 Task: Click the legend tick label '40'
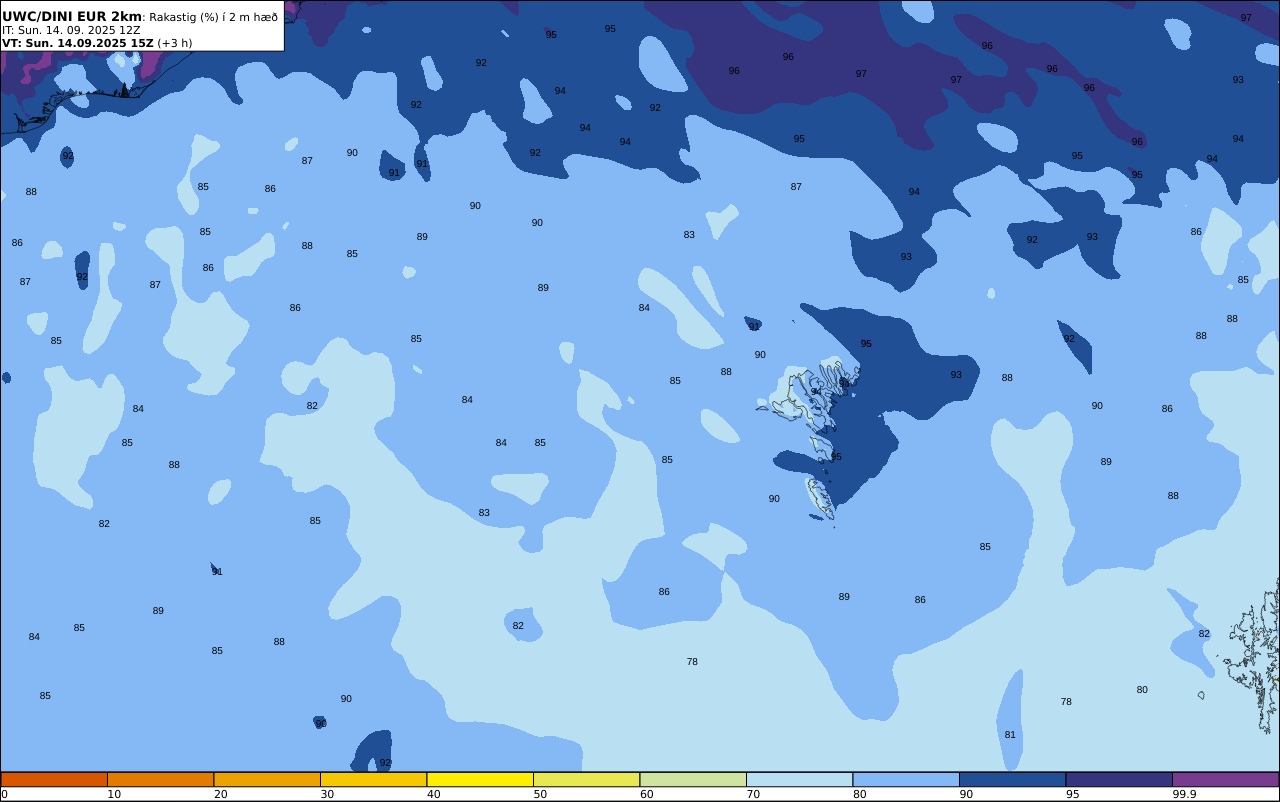(x=434, y=794)
